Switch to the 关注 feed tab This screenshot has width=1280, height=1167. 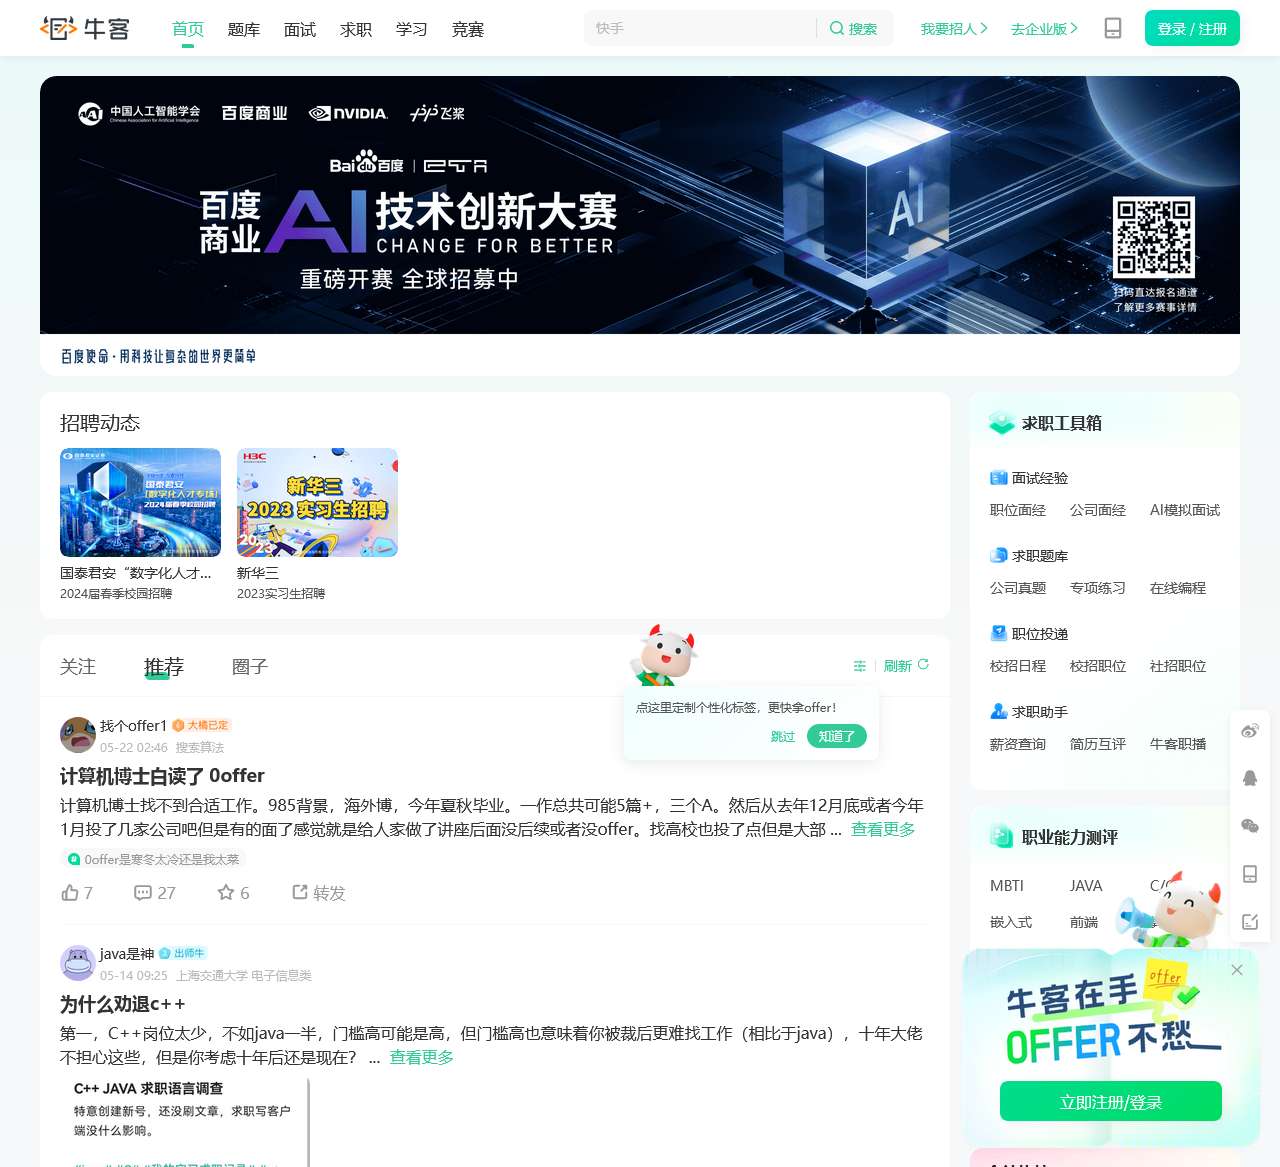78,667
